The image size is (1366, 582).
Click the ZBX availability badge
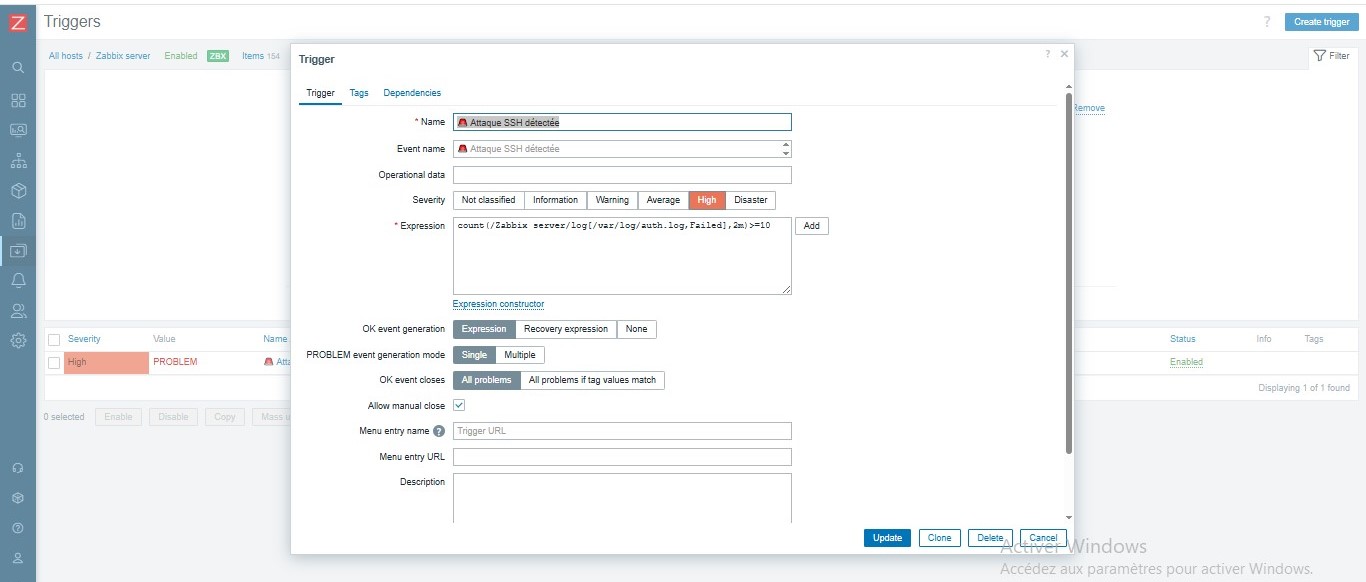pyautogui.click(x=218, y=56)
